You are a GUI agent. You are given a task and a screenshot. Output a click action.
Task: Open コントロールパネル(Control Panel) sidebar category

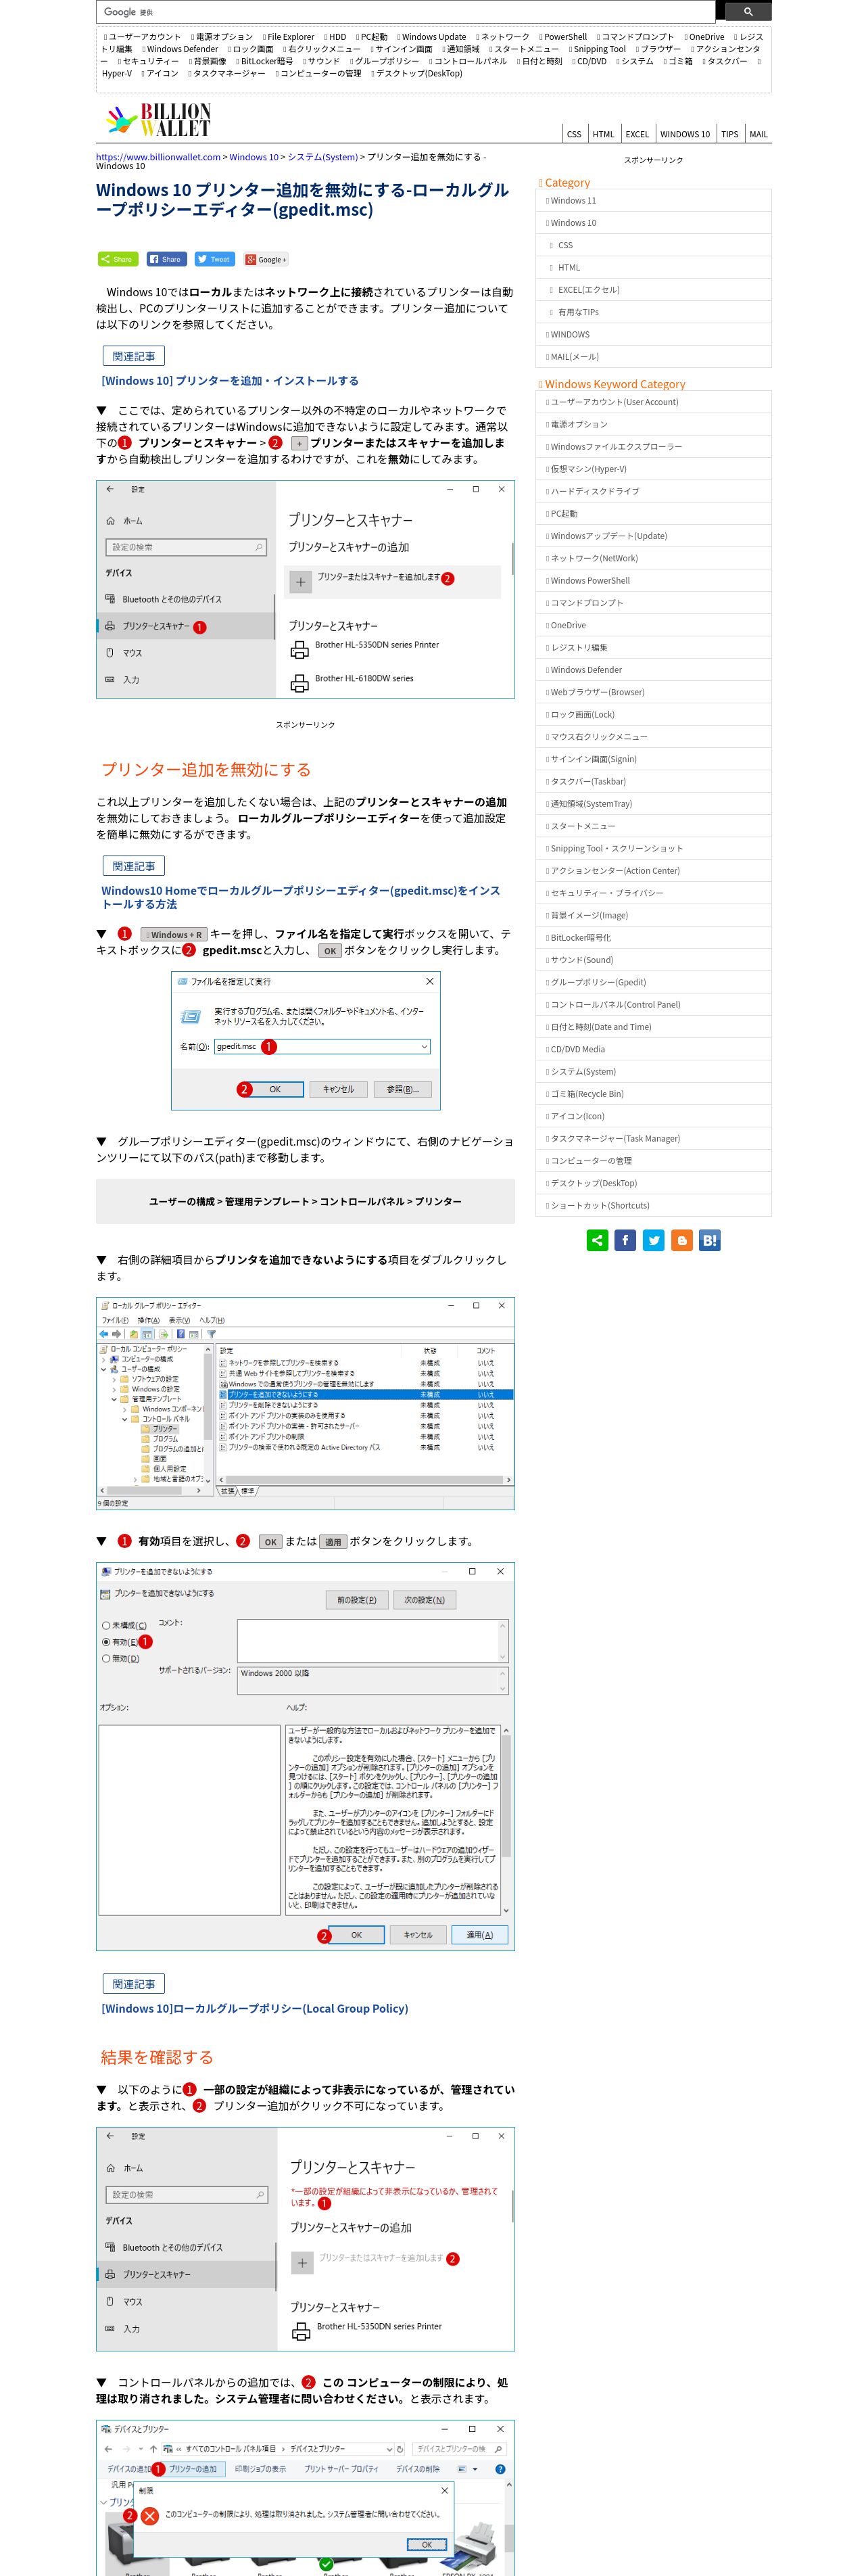tap(653, 1004)
